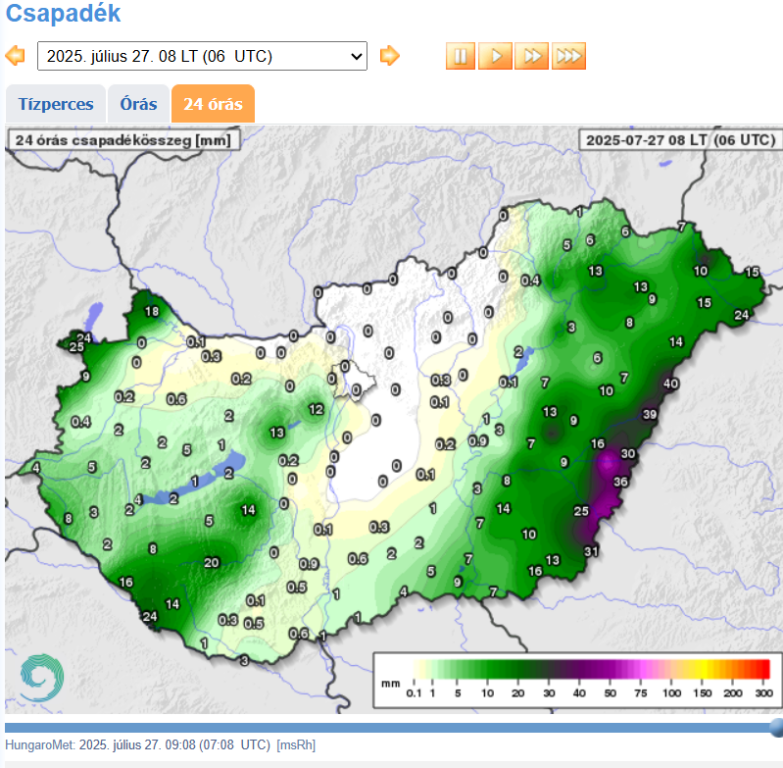Click the 24 órás csapadékösszeg map label

[x=122, y=140]
